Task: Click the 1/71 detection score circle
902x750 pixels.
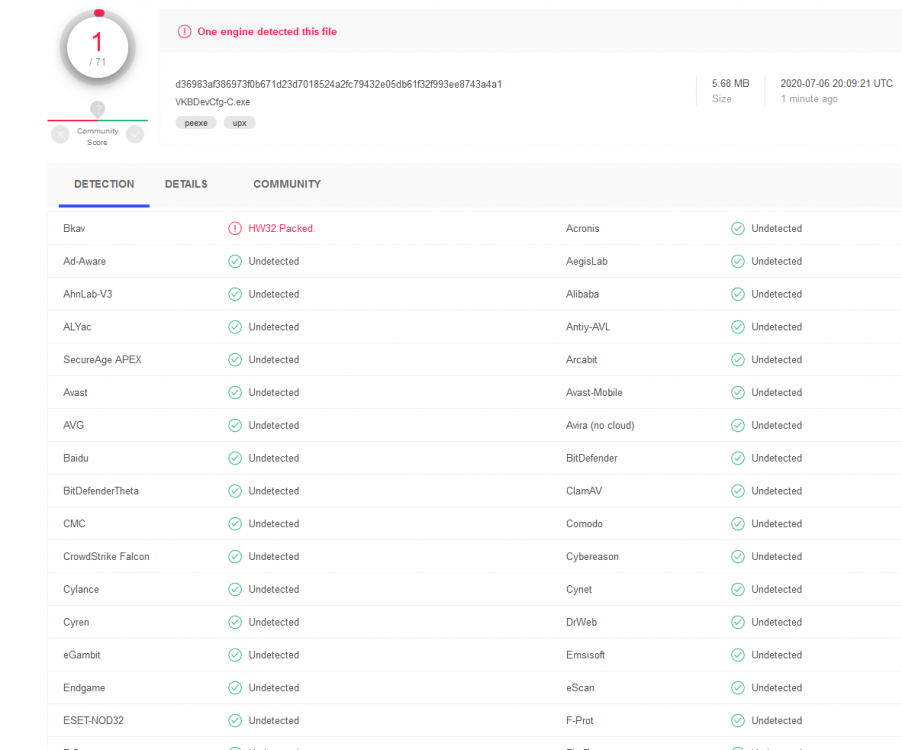Action: [97, 47]
